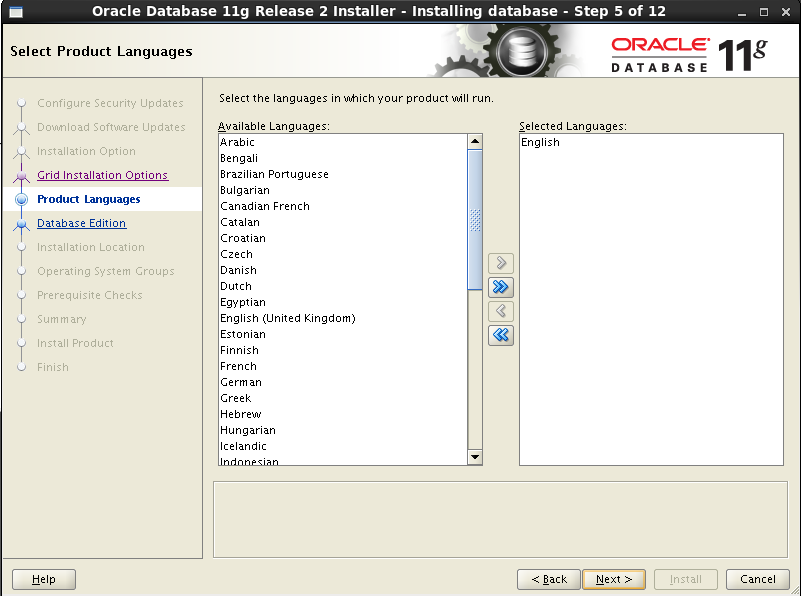Click scroll up arrow of Available Languages

[x=475, y=141]
